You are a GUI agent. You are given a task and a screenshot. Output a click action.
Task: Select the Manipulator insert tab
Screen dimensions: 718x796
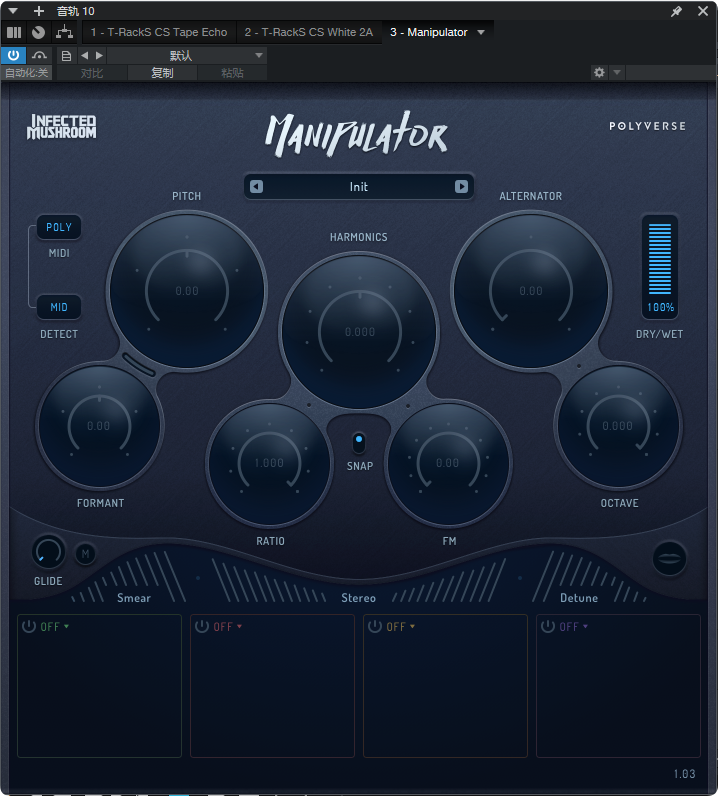(x=429, y=32)
